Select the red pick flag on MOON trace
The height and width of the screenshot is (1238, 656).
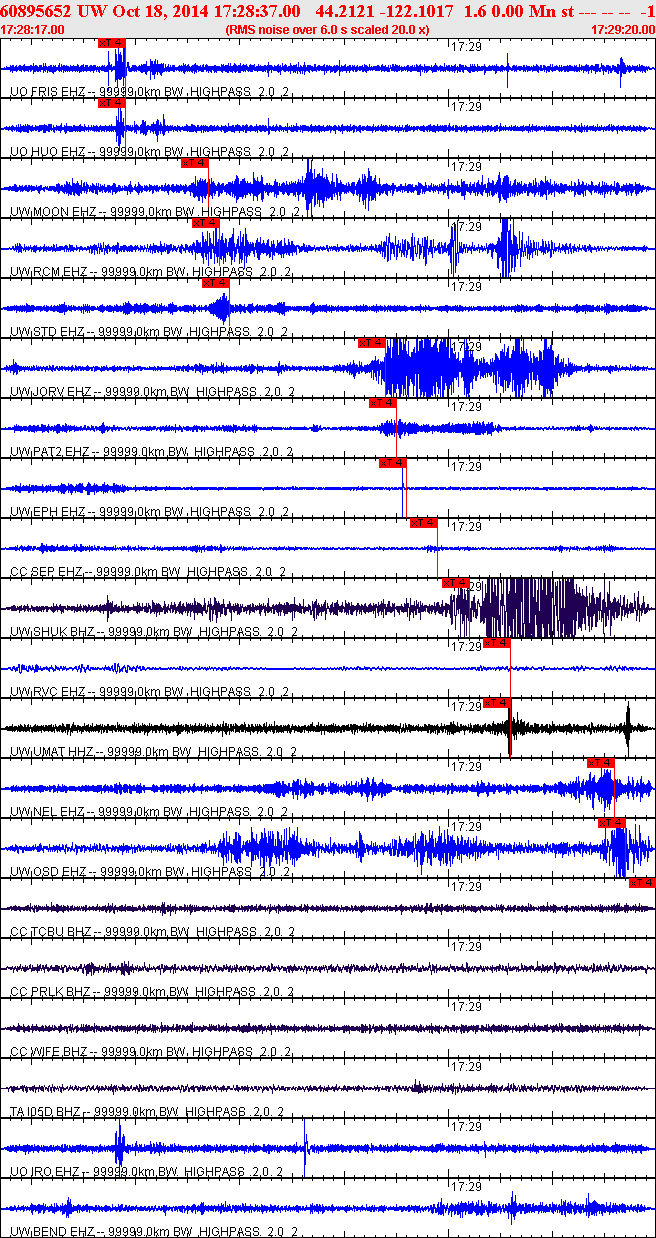[194, 163]
